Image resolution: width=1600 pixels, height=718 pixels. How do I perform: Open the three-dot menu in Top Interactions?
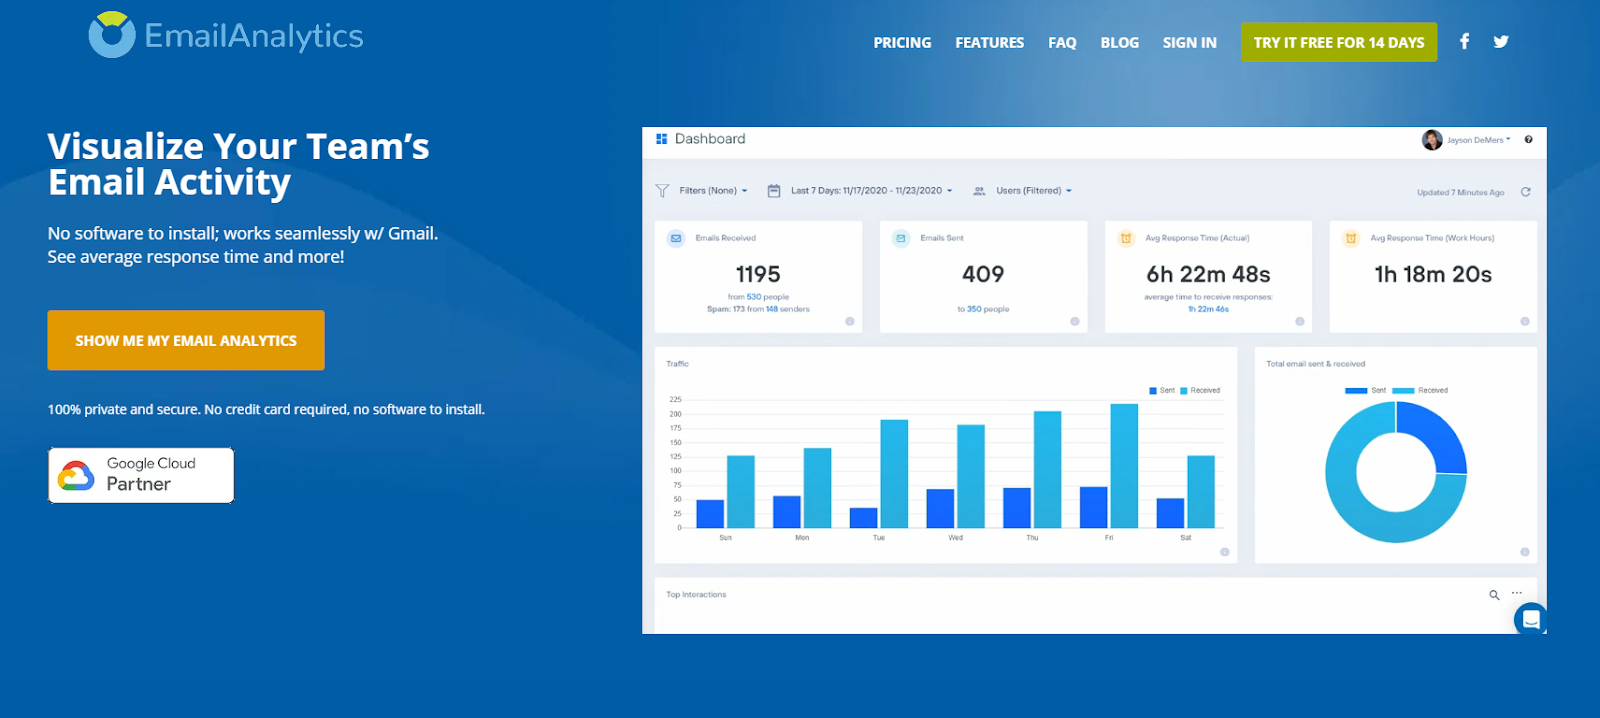click(x=1517, y=594)
